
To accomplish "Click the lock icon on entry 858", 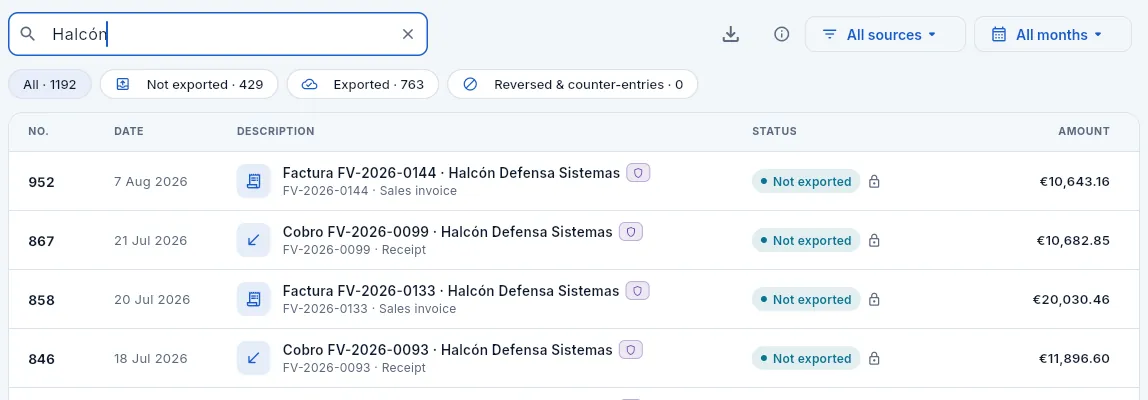I will pos(873,300).
